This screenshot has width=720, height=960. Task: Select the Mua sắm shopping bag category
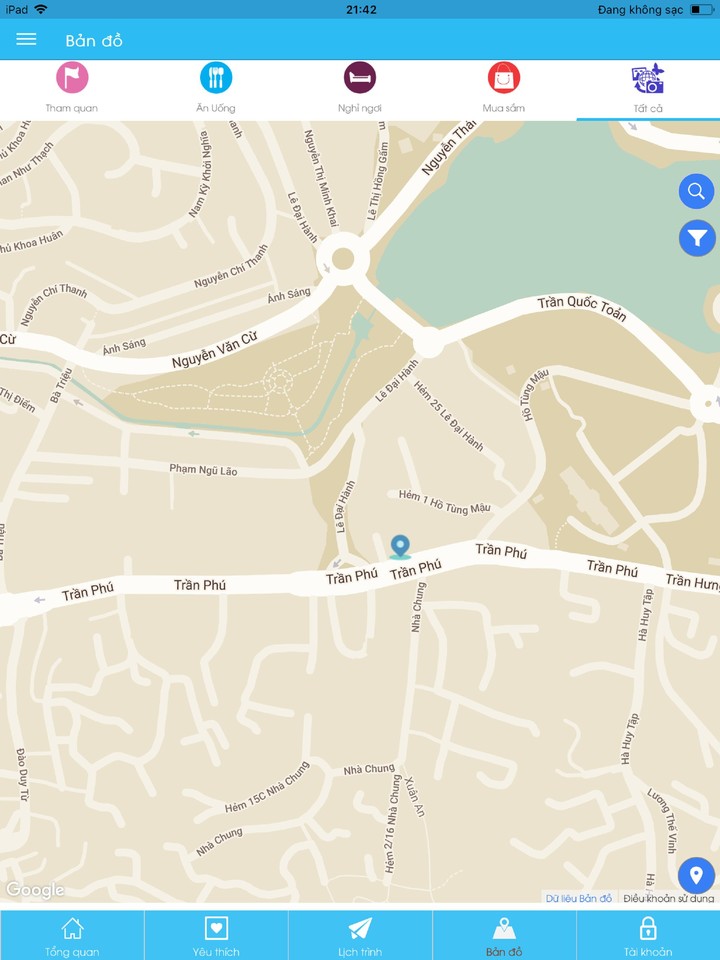(503, 88)
